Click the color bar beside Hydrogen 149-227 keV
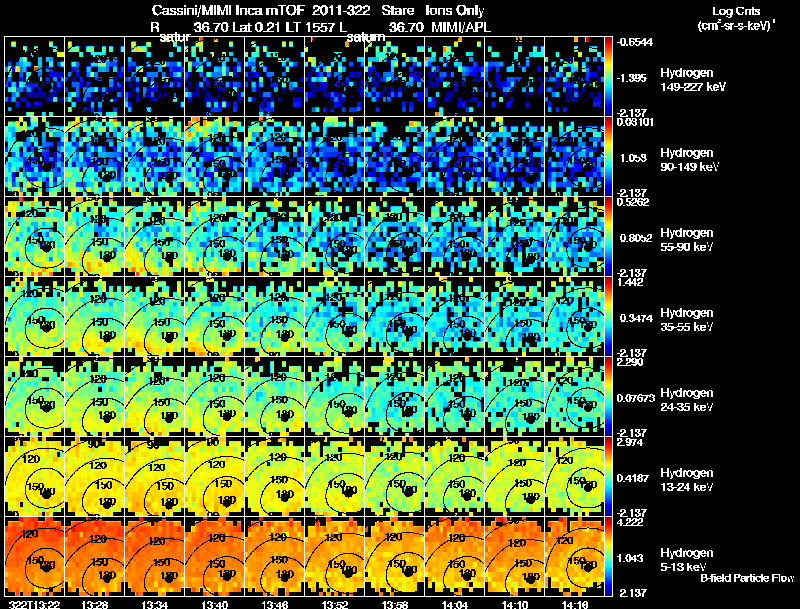Screen dimensions: 800x609 (x=608, y=77)
